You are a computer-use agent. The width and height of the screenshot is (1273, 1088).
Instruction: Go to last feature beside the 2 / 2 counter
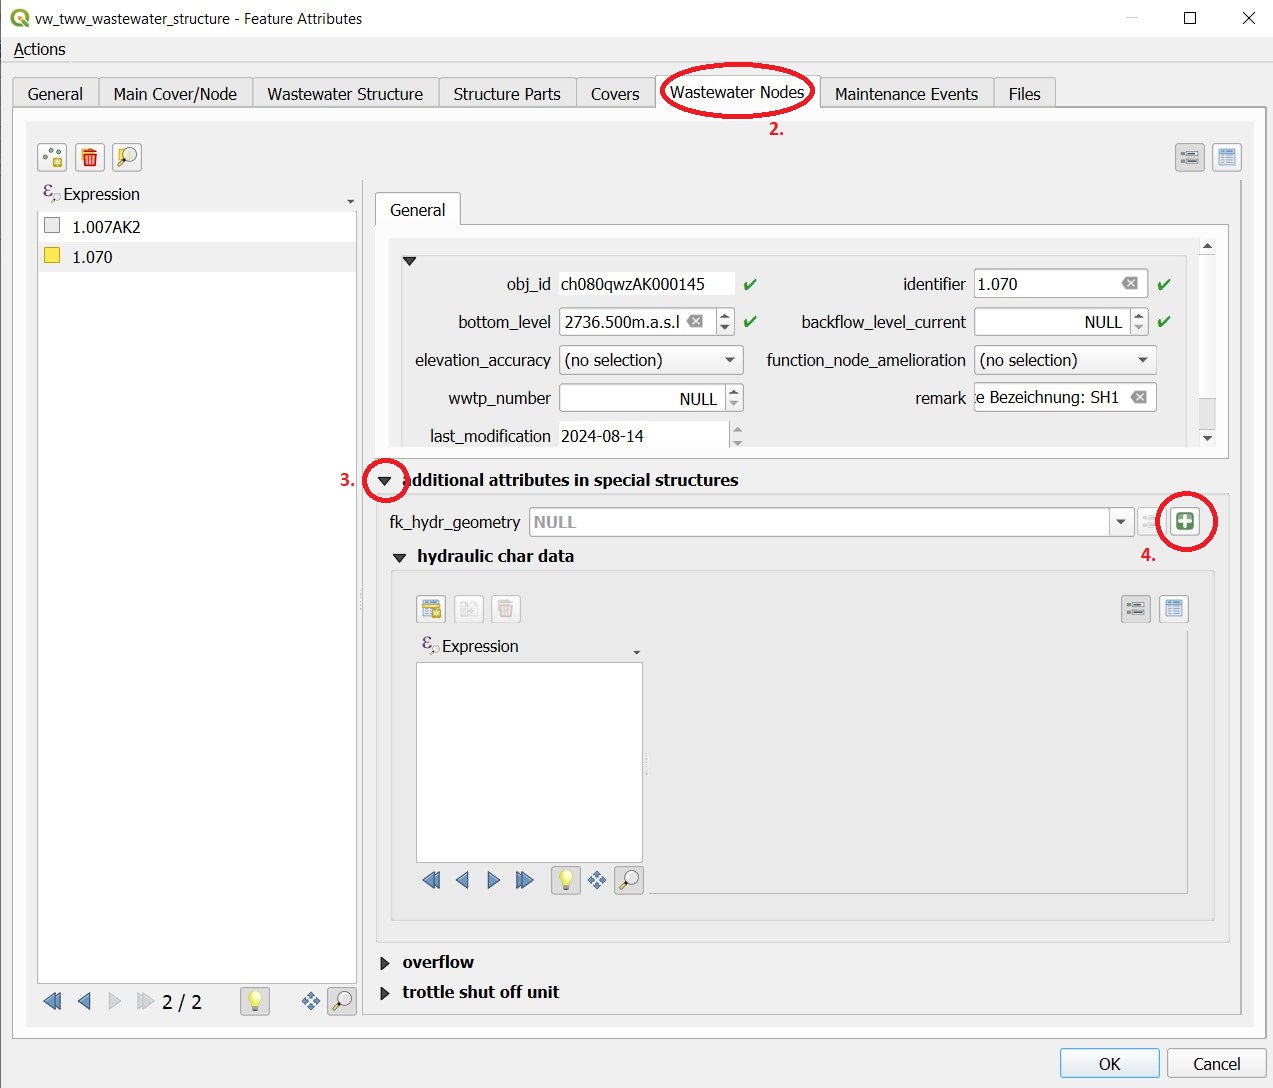(x=146, y=1001)
